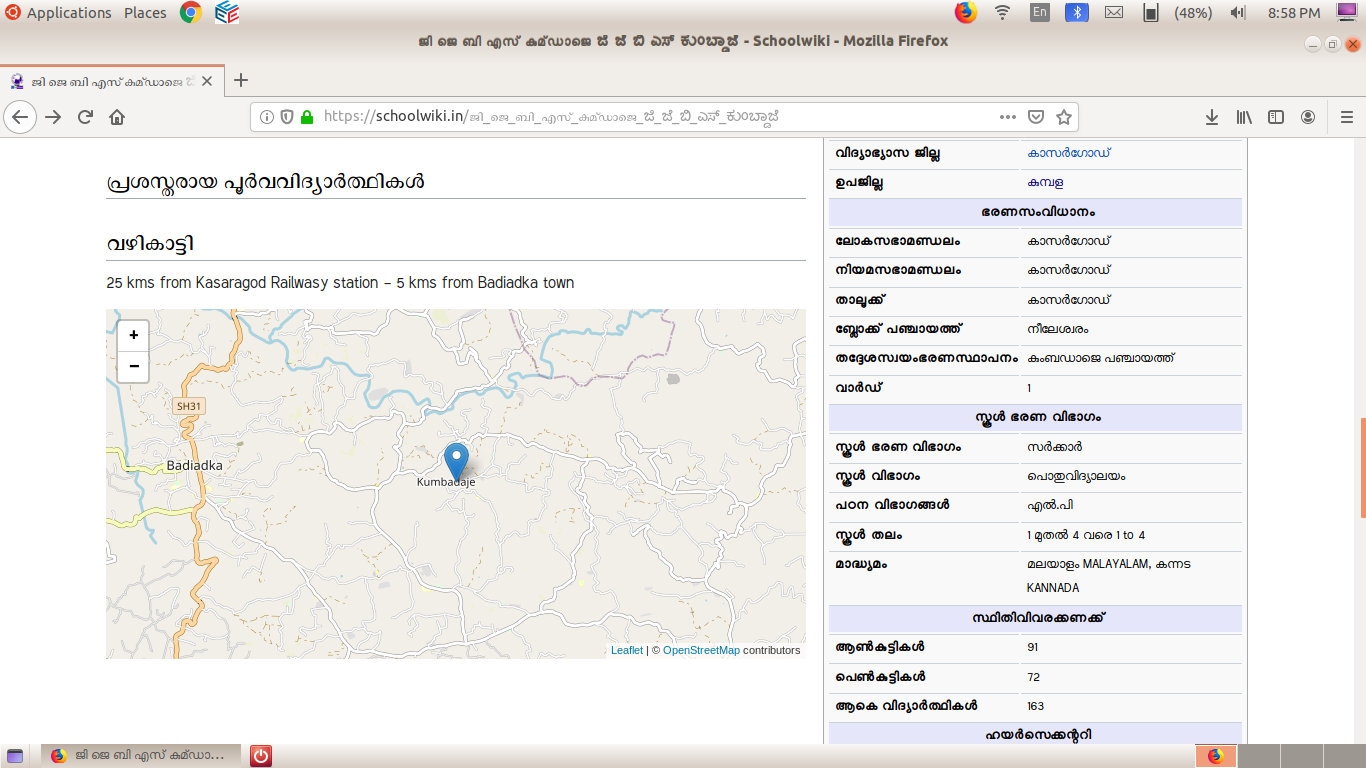Show the Library bookmarks and history
Image resolution: width=1366 pixels, height=768 pixels.
click(x=1244, y=117)
